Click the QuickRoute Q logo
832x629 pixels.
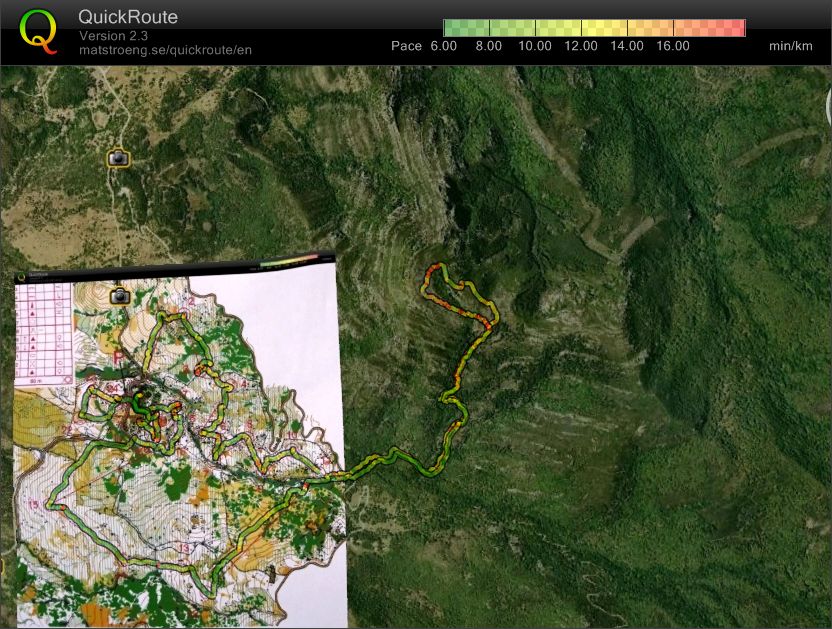[38, 32]
